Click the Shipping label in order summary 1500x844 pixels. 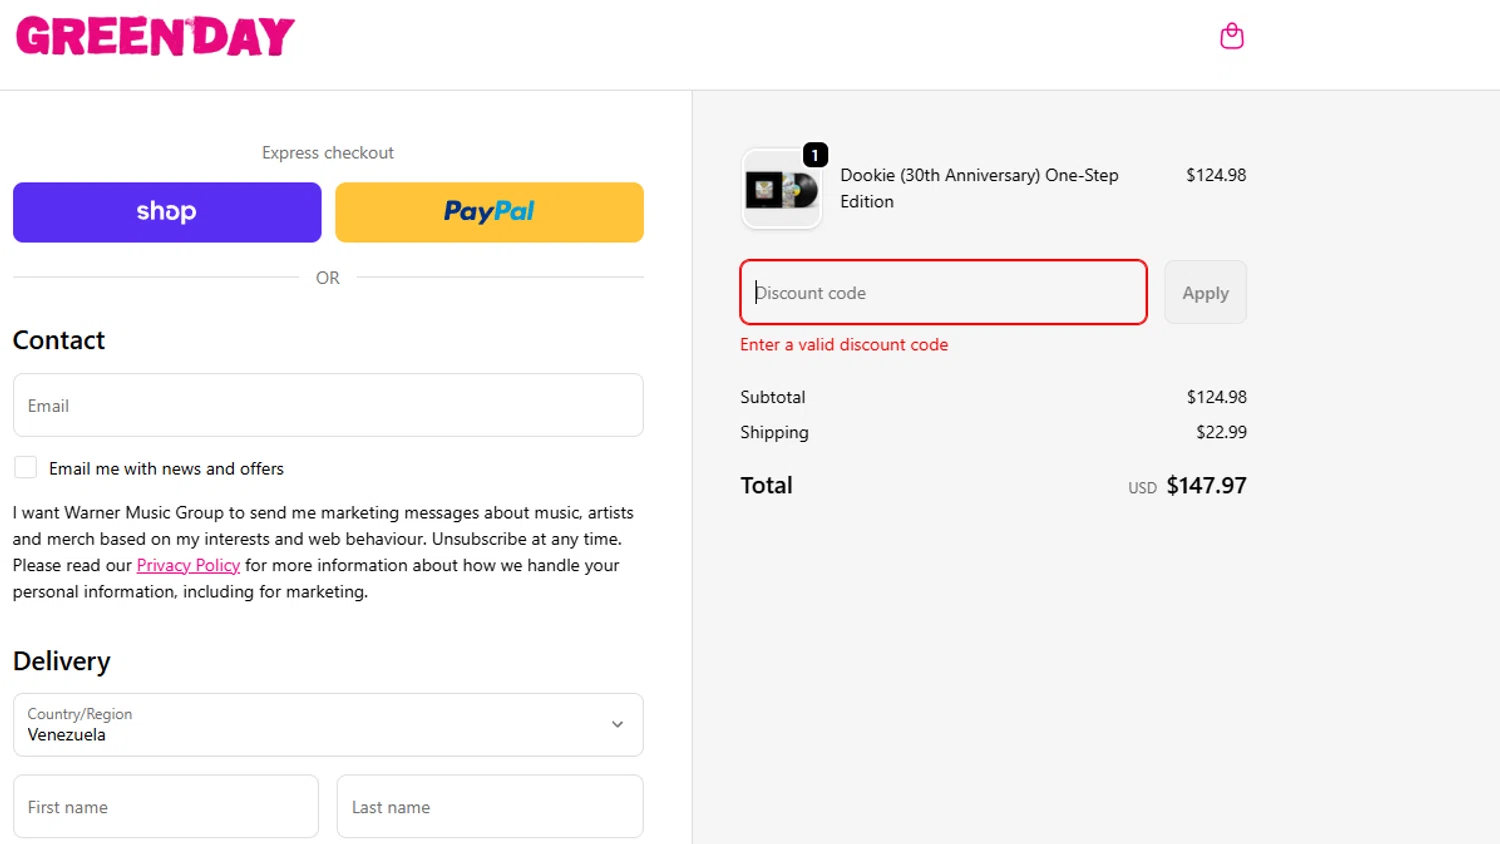click(775, 432)
